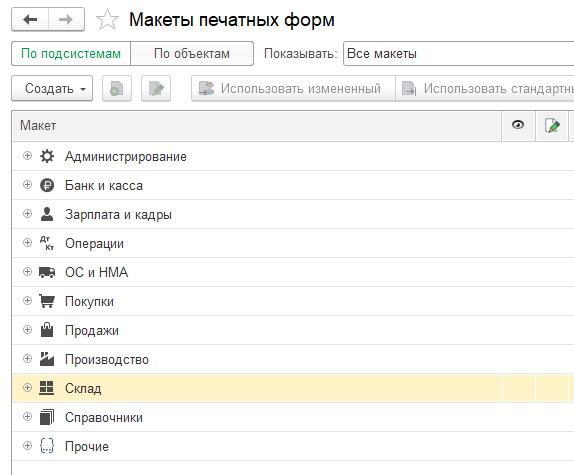
Task: Select the Зарплата и кадры row text
Action: pyautogui.click(x=118, y=214)
